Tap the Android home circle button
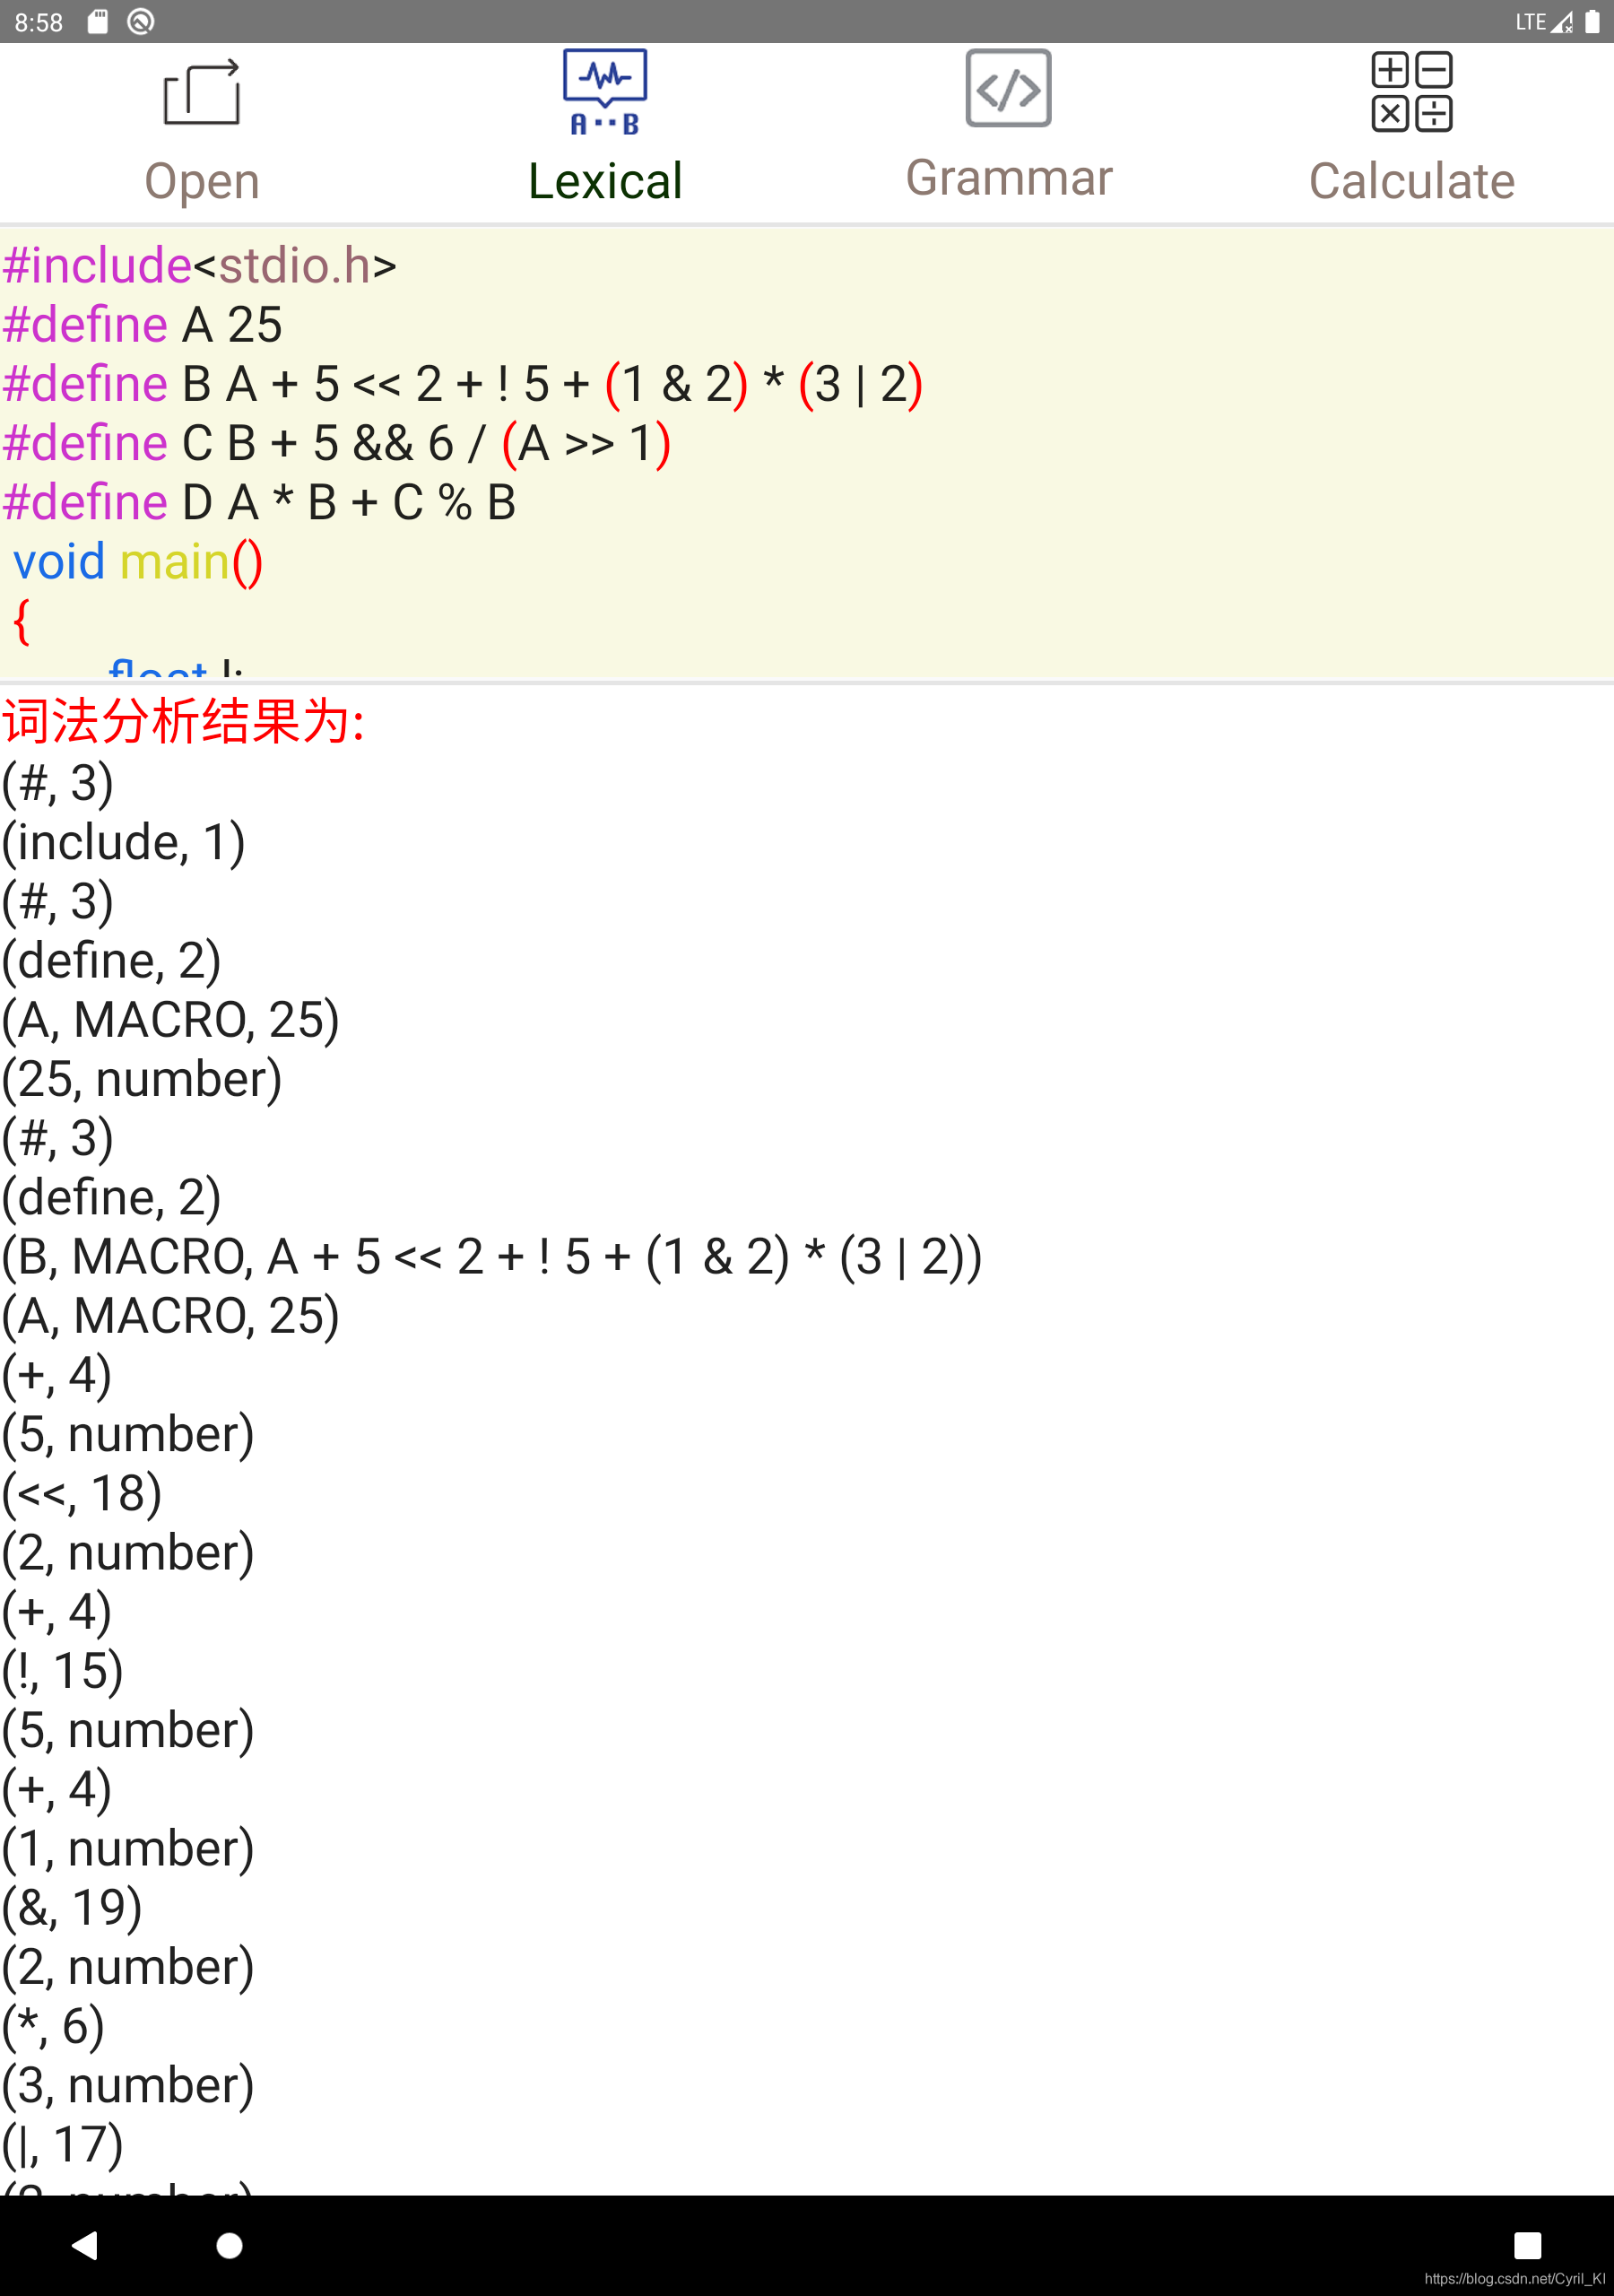Image resolution: width=1614 pixels, height=2296 pixels. click(x=229, y=2245)
